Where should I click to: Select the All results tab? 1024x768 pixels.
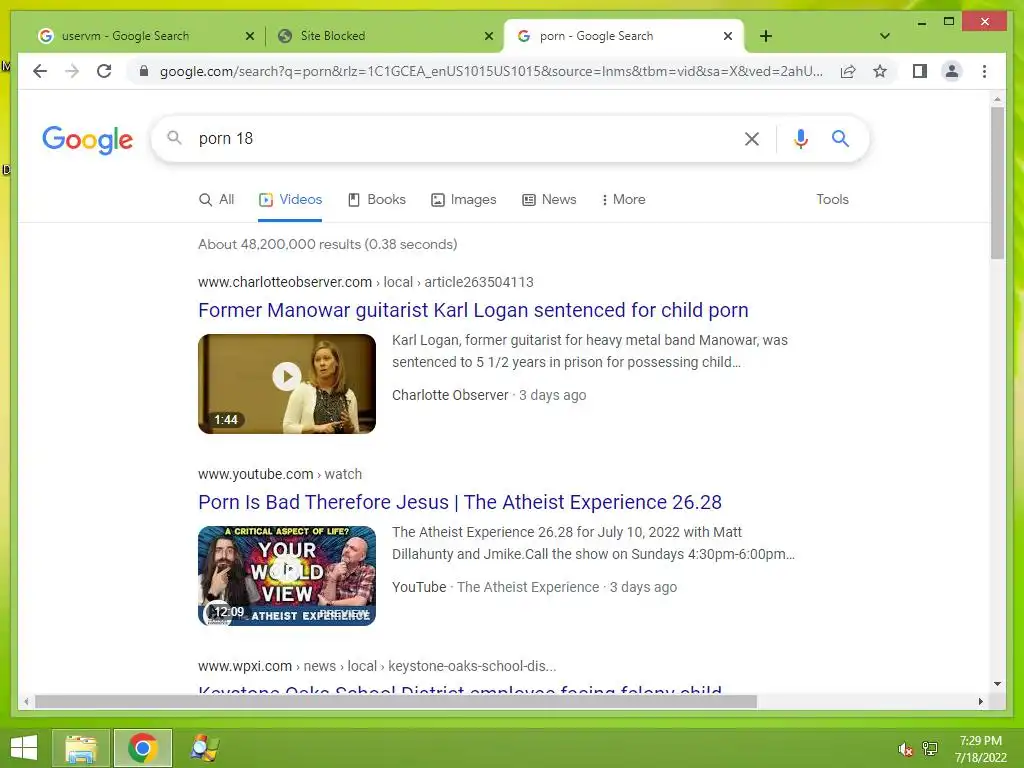point(216,199)
